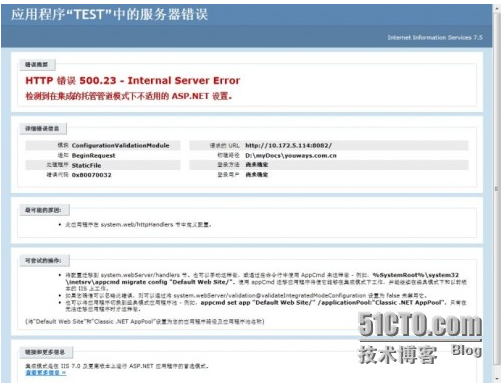
Task: Click the StaticFile handler value
Action: click(x=86, y=165)
